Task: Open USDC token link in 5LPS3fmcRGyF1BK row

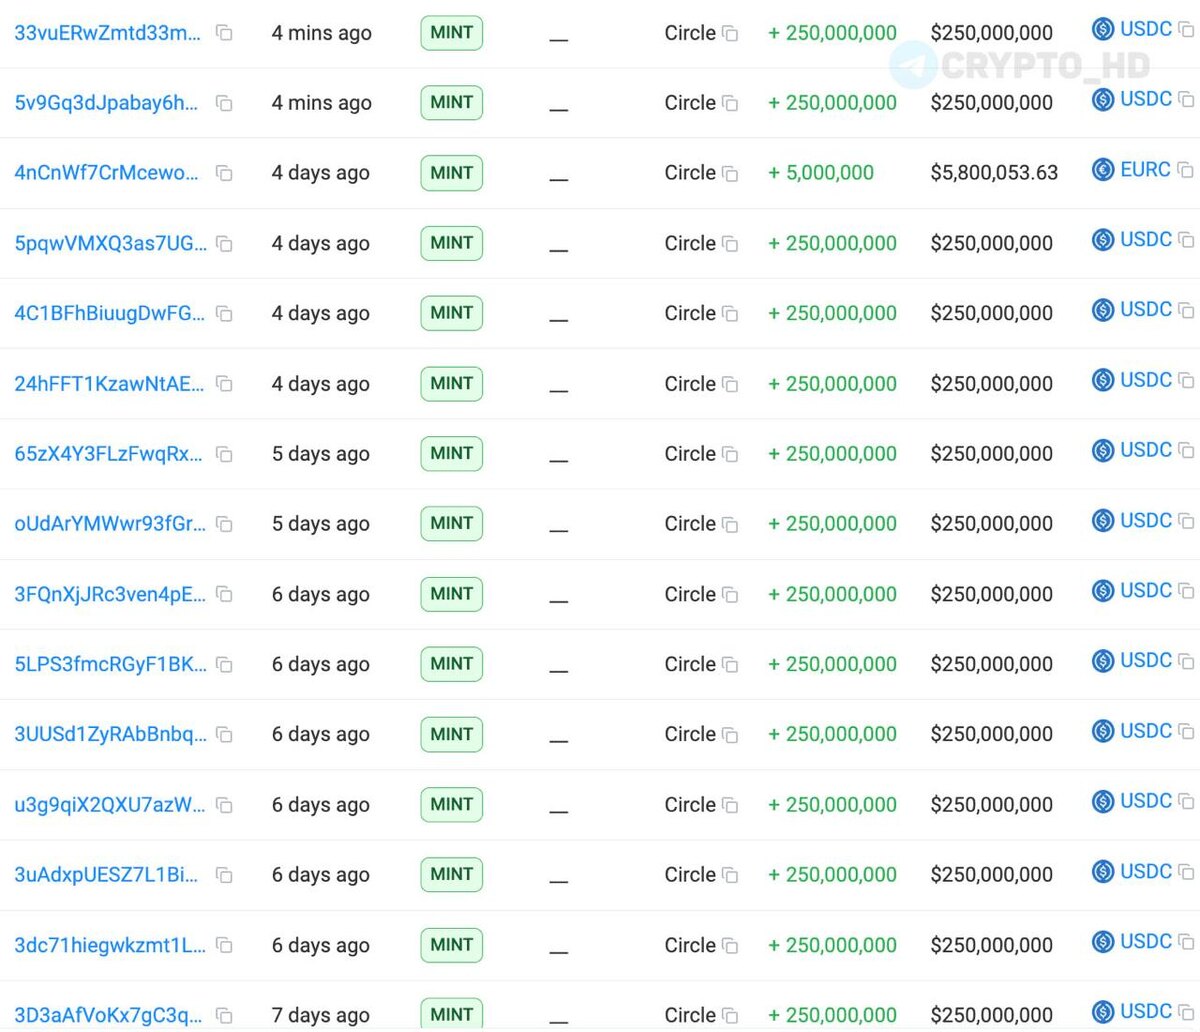Action: point(1146,660)
